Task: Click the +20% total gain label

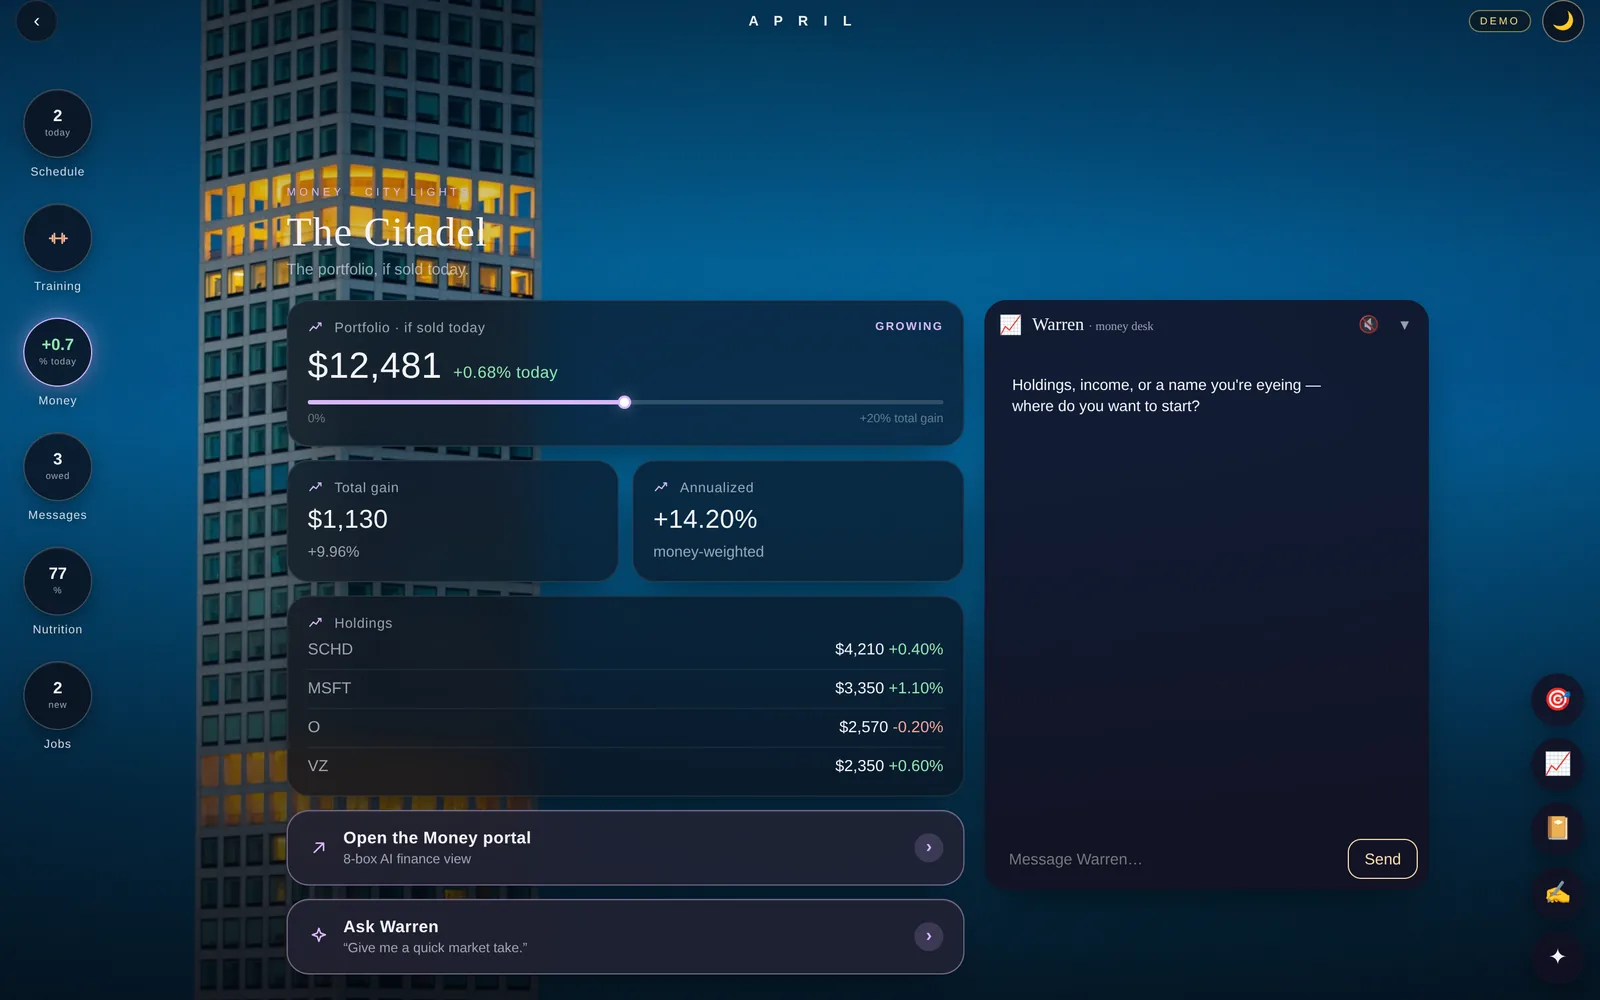Action: (901, 418)
